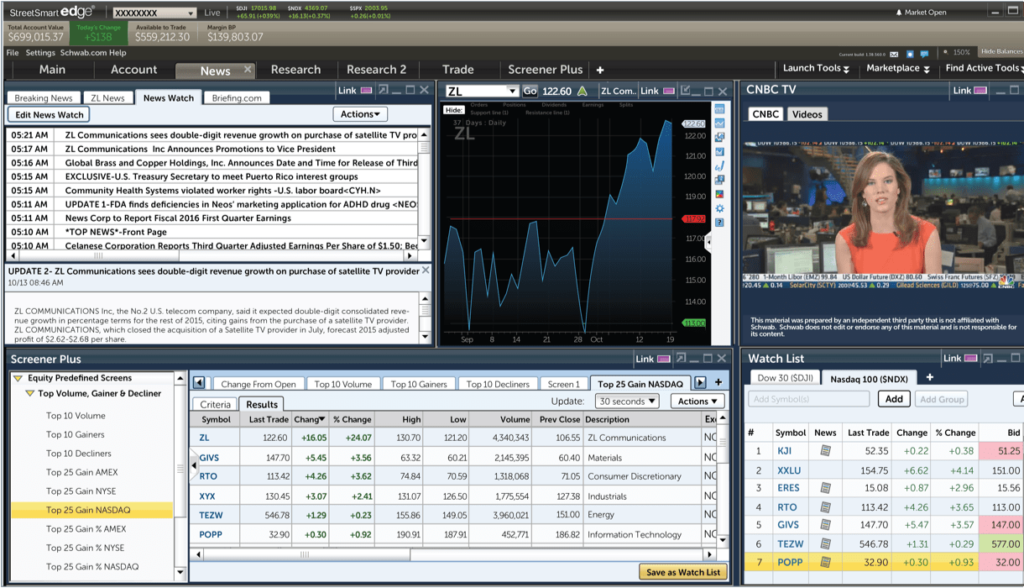Open XXLU symbol link in watch list
The image size is (1024, 588).
(789, 470)
